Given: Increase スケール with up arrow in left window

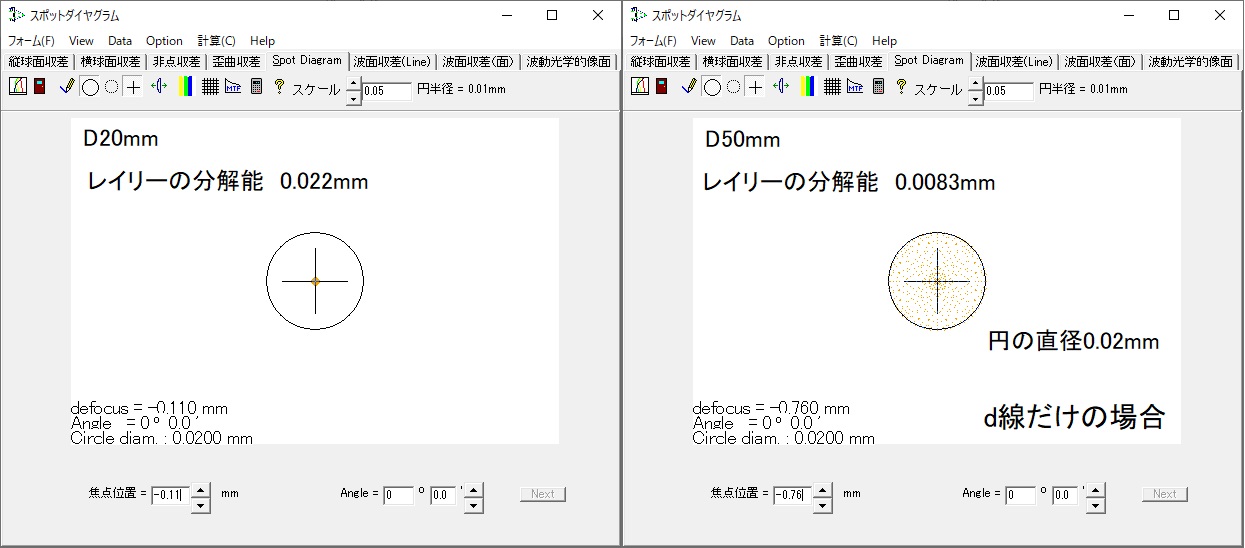Looking at the screenshot, I should [353, 84].
